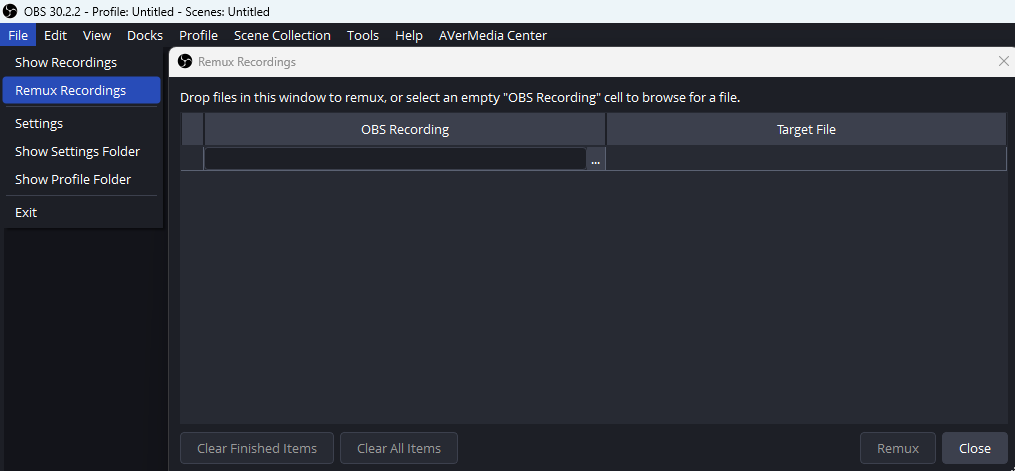Select Show Settings Folder menu entry

77,151
